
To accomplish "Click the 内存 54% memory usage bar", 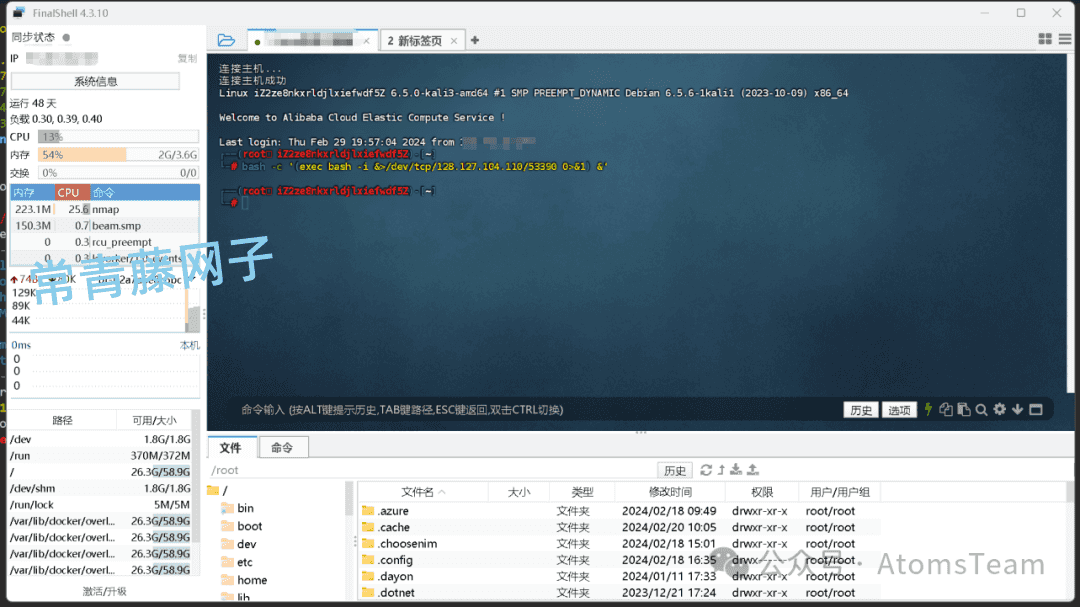I will [118, 155].
